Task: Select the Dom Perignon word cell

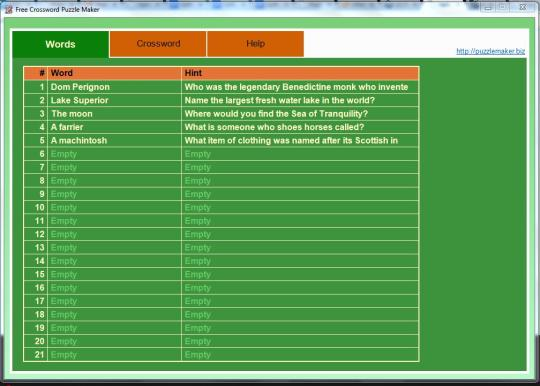Action: pos(114,87)
